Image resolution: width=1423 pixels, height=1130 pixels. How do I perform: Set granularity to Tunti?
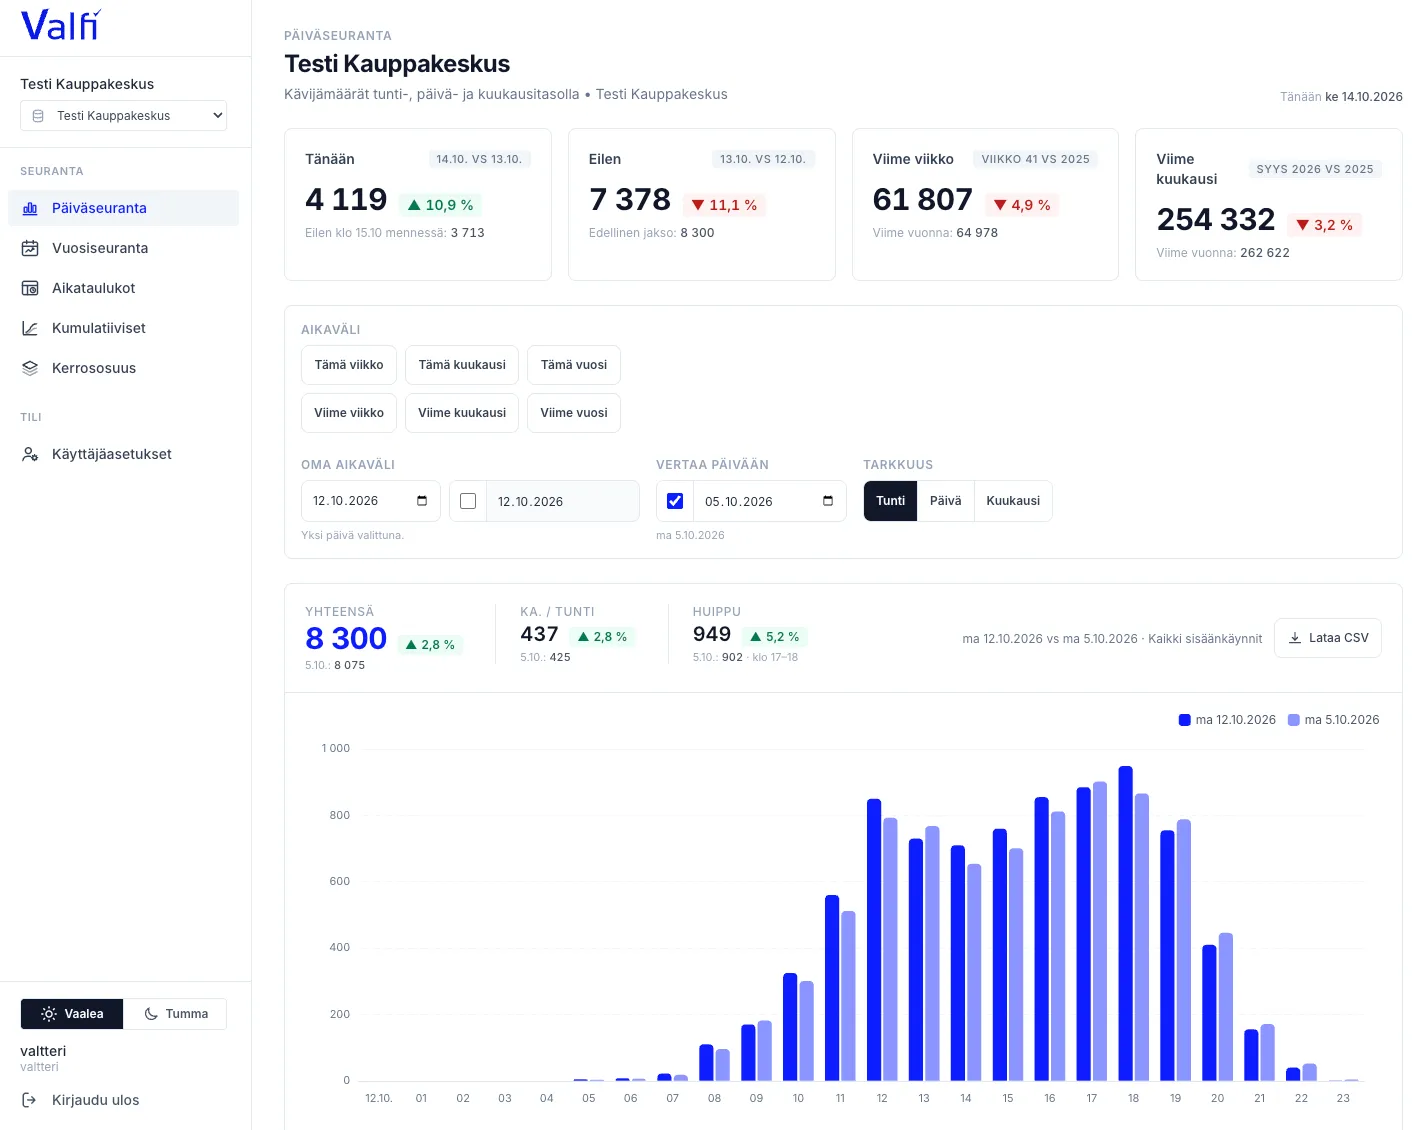[891, 501]
